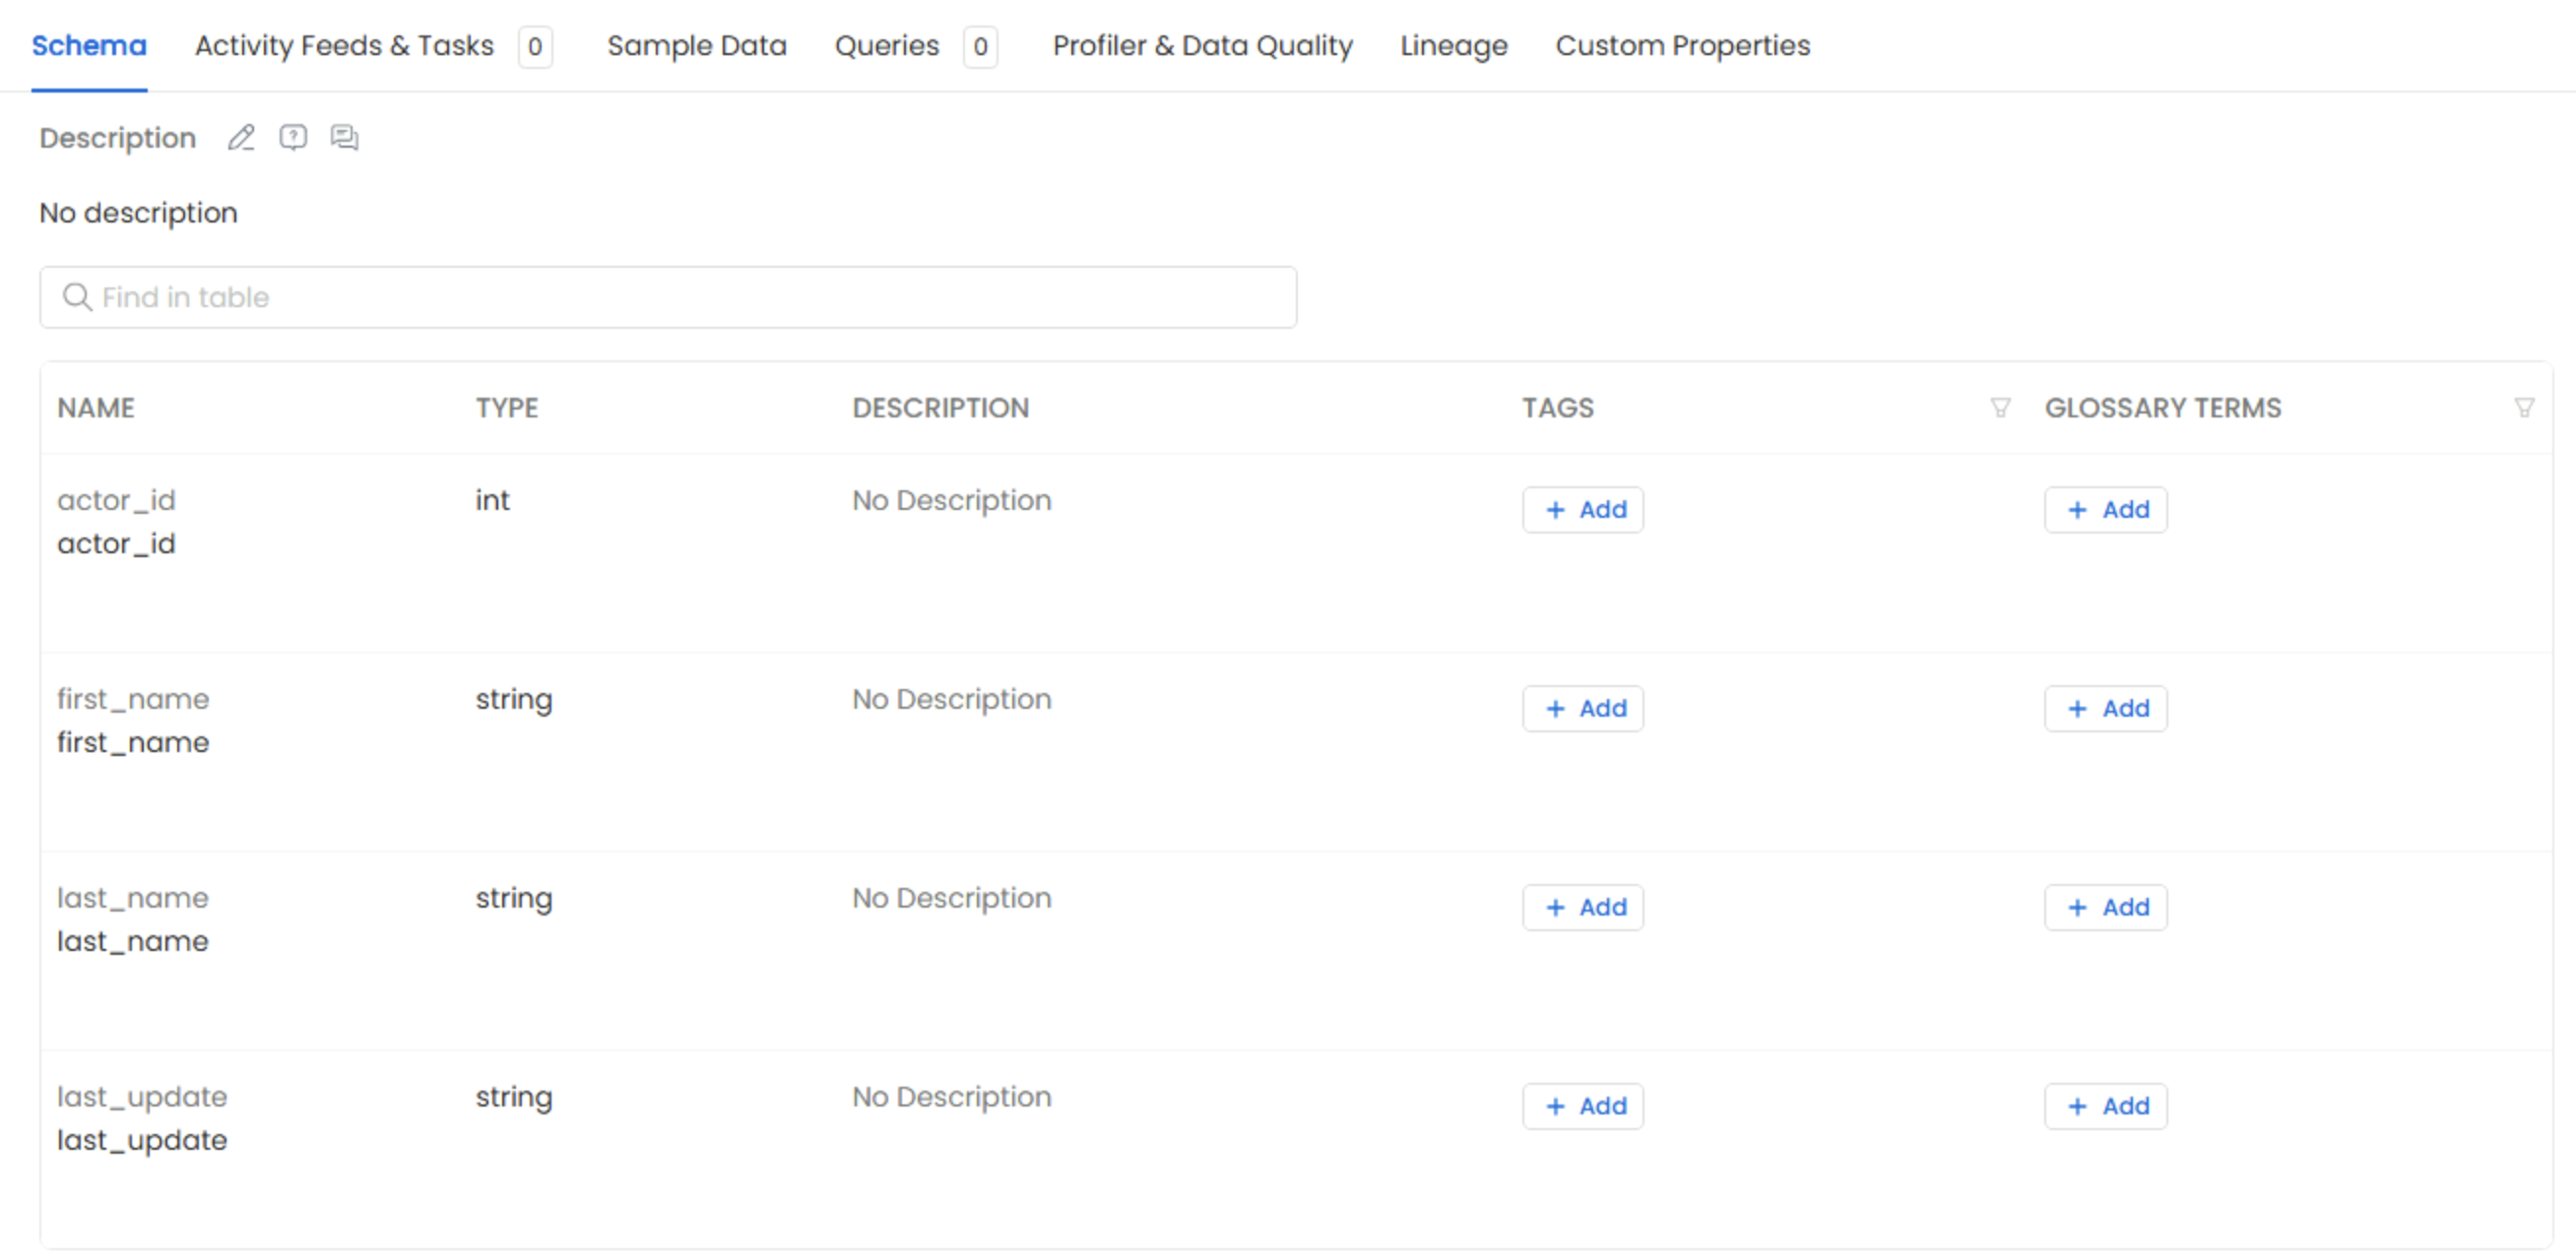Image resolution: width=2576 pixels, height=1260 pixels.
Task: Add a glossary term to the actor_id column
Action: tap(2105, 510)
